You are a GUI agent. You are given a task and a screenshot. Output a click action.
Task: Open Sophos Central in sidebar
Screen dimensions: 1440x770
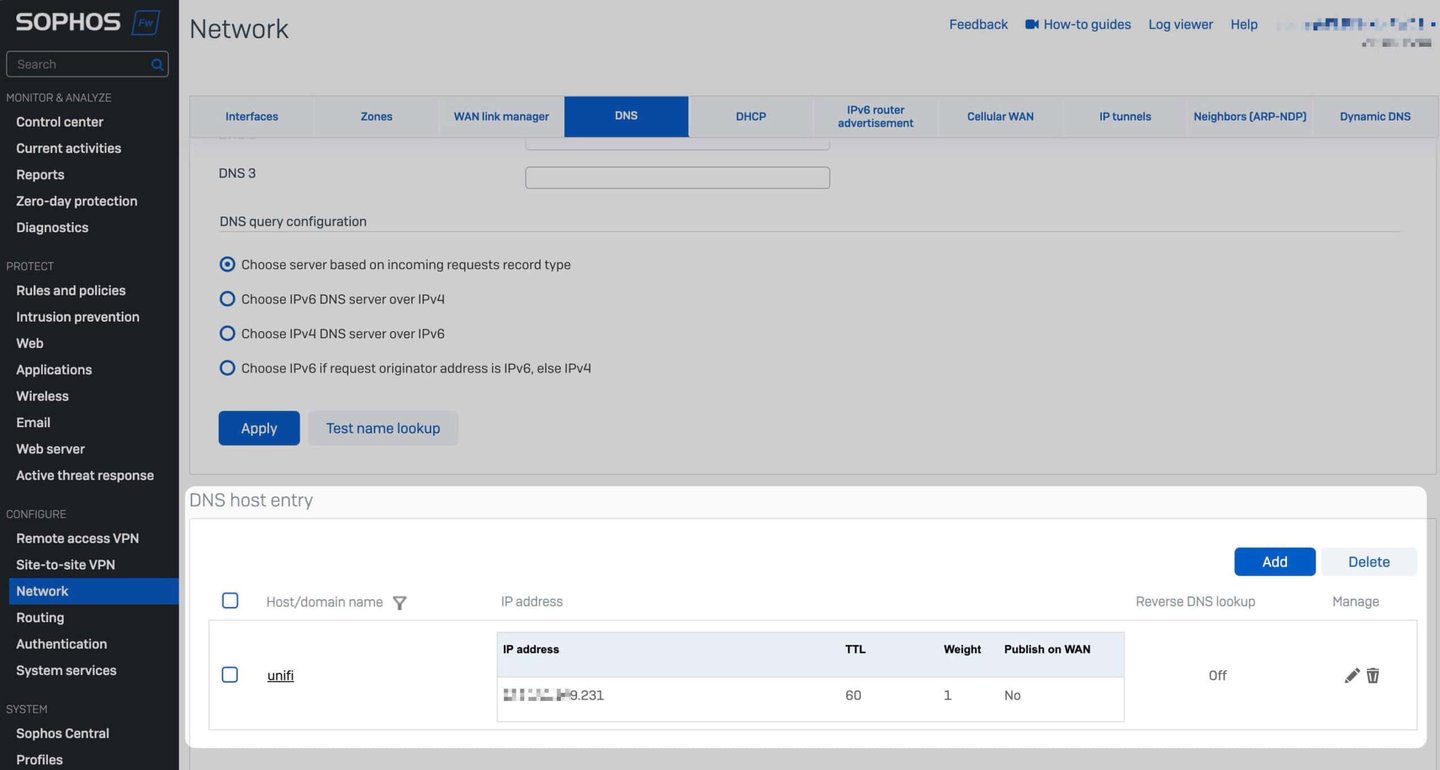coord(63,734)
